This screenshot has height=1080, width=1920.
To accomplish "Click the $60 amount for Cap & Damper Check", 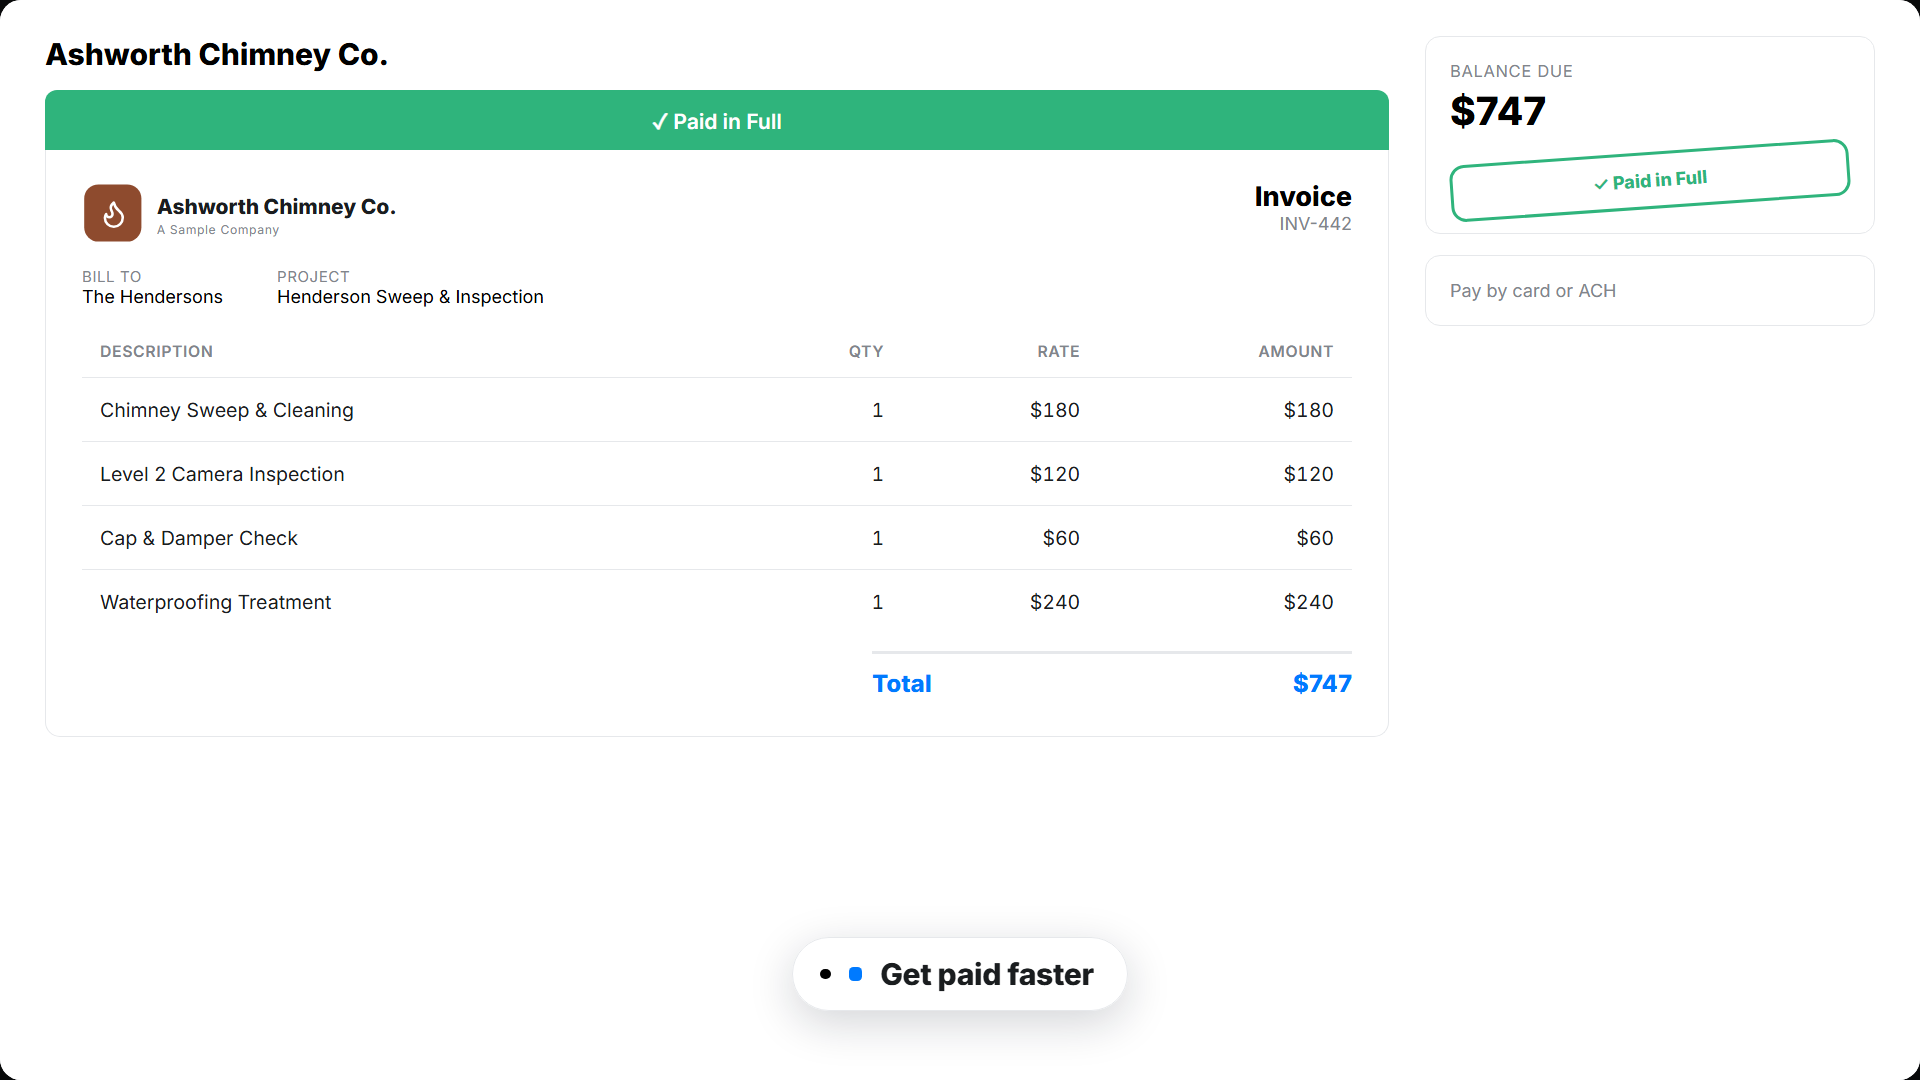I will 1315,538.
